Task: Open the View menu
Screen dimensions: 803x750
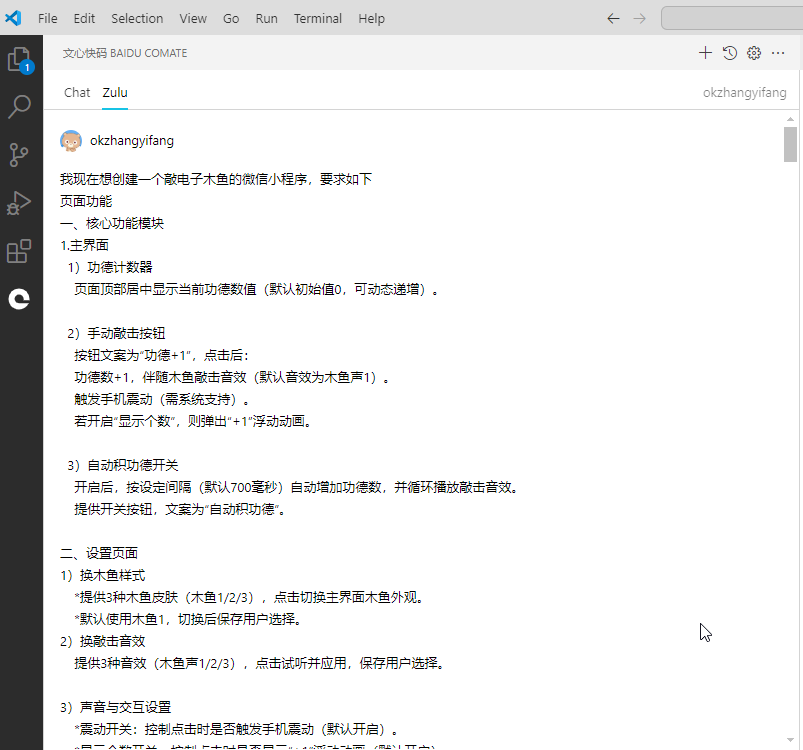Action: [193, 18]
